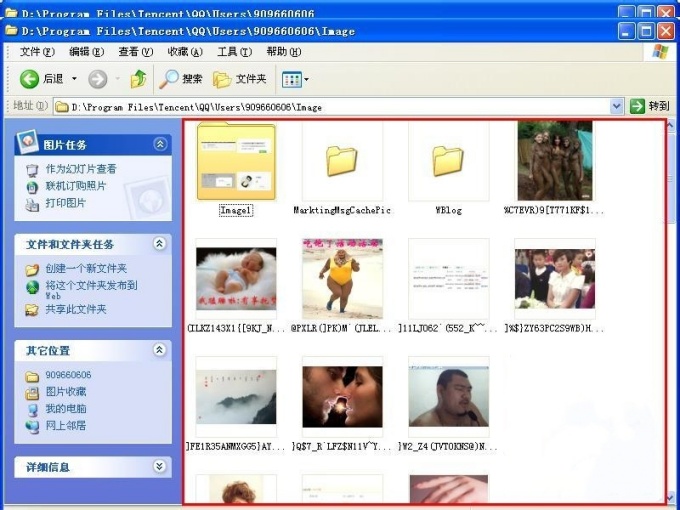Screen dimensions: 680x510
Task: Click the pictures icon beside 图片收藏
Action: pos(32,393)
